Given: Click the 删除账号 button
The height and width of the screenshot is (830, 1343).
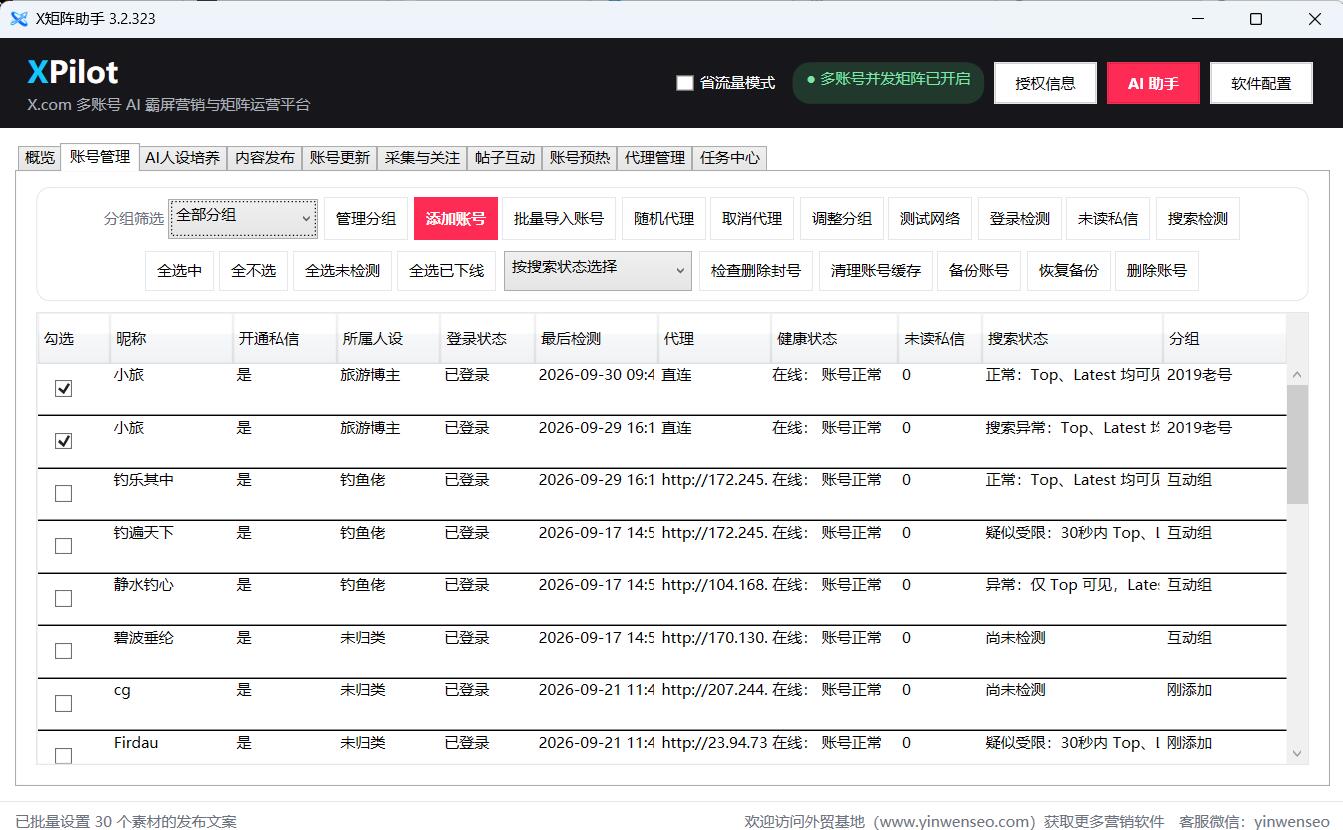Looking at the screenshot, I should 1157,270.
